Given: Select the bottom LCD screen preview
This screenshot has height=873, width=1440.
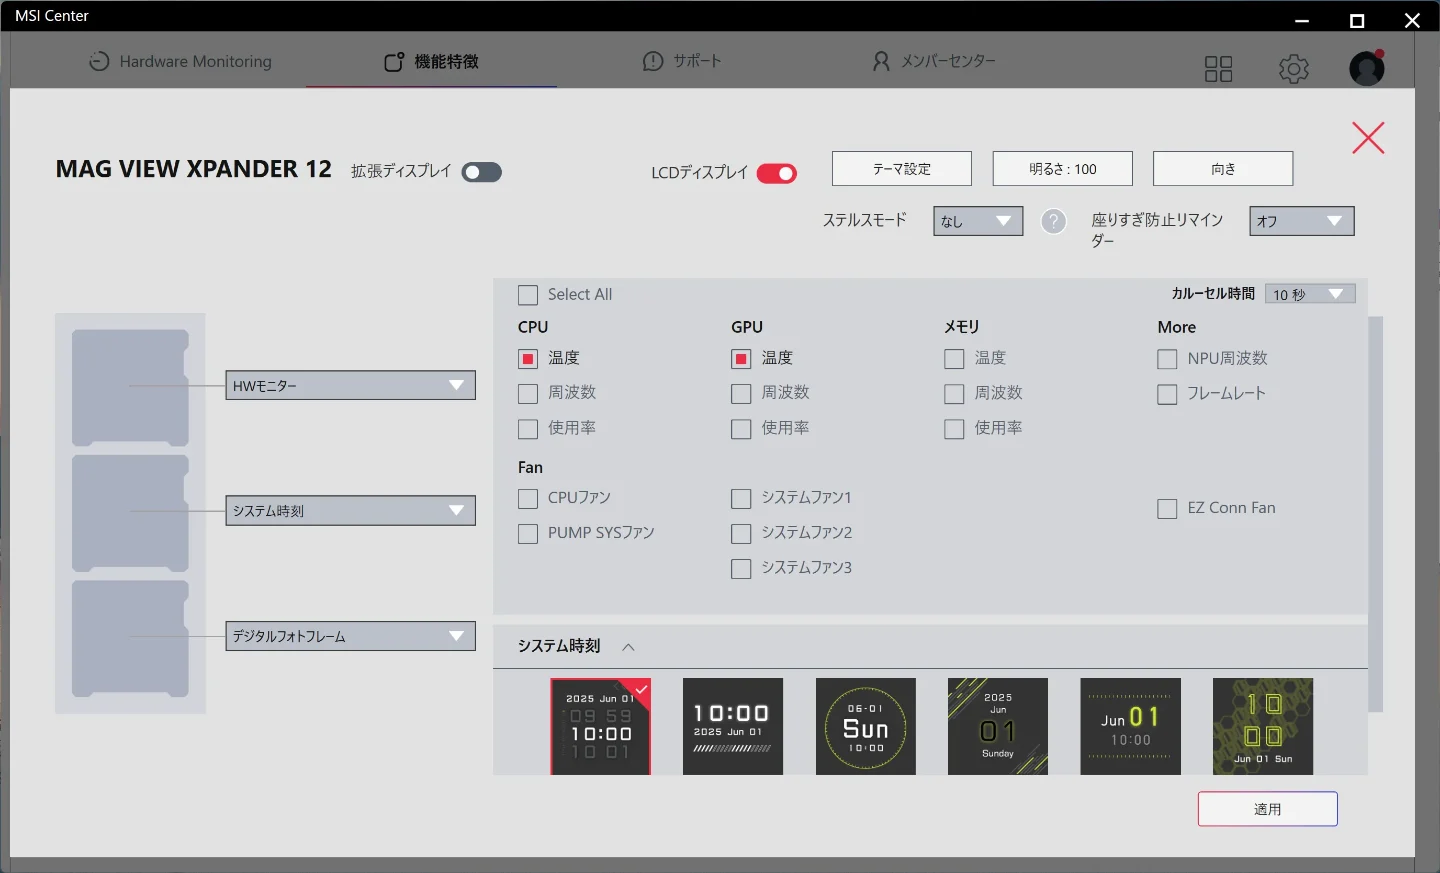Looking at the screenshot, I should (130, 639).
